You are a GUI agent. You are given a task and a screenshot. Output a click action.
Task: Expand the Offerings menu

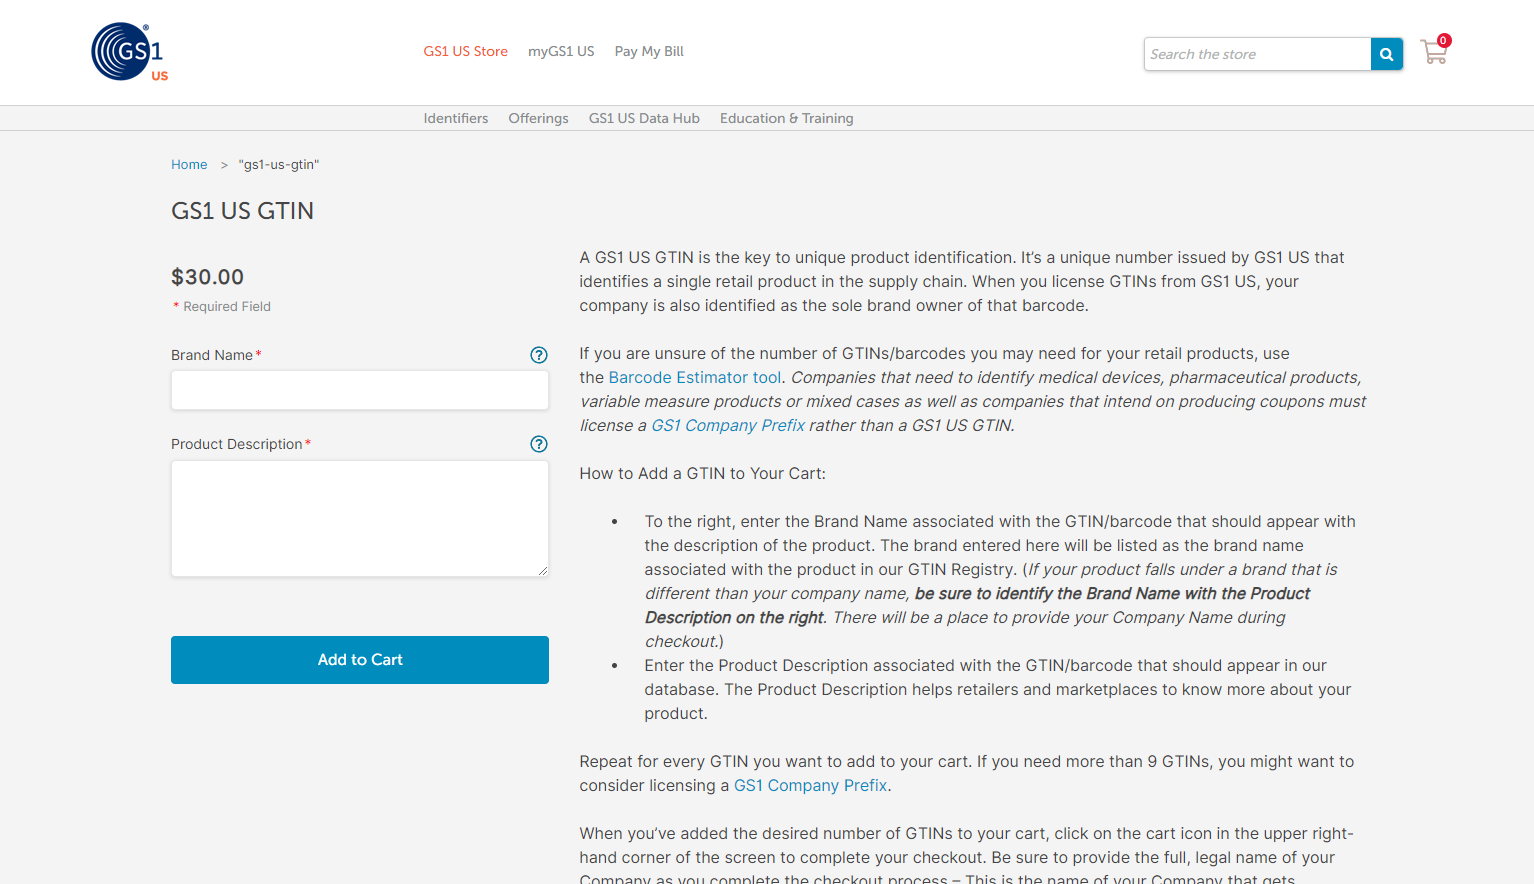[538, 118]
